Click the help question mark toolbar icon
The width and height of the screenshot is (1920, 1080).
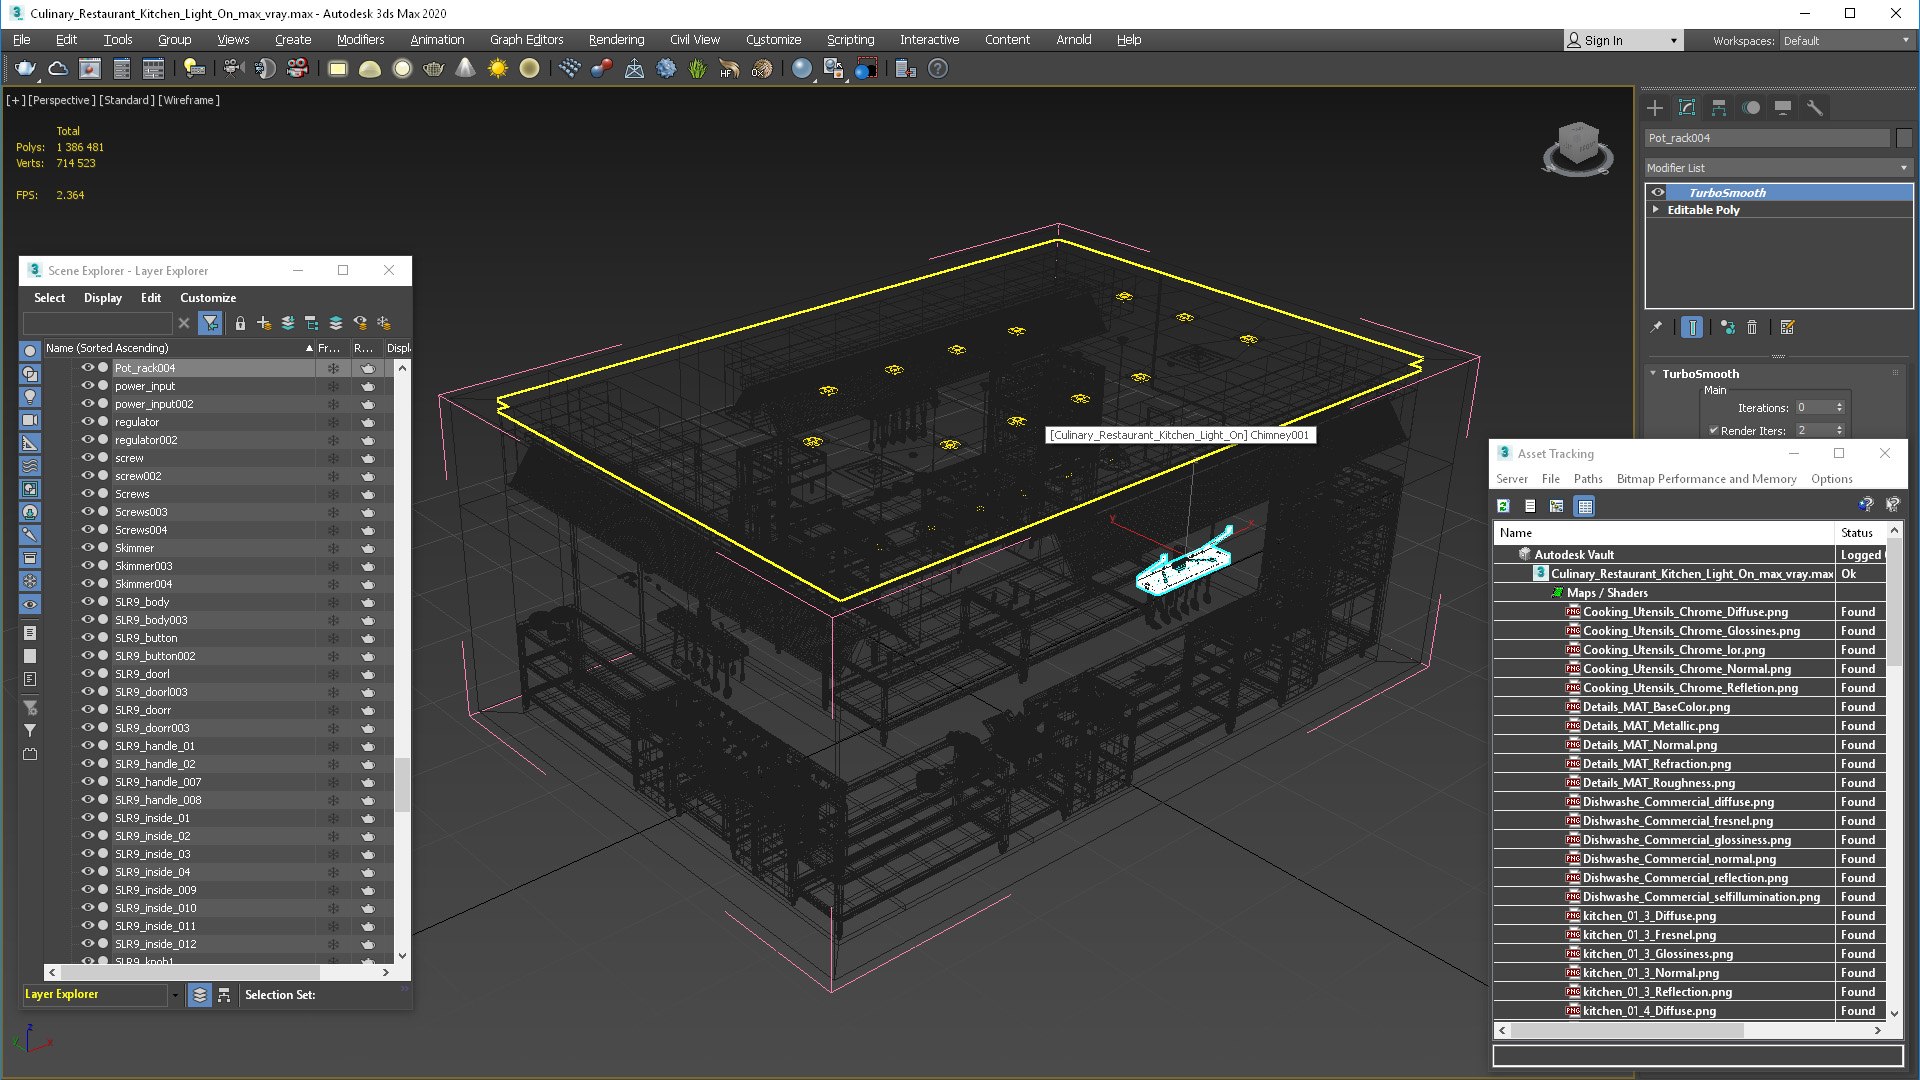[x=938, y=69]
